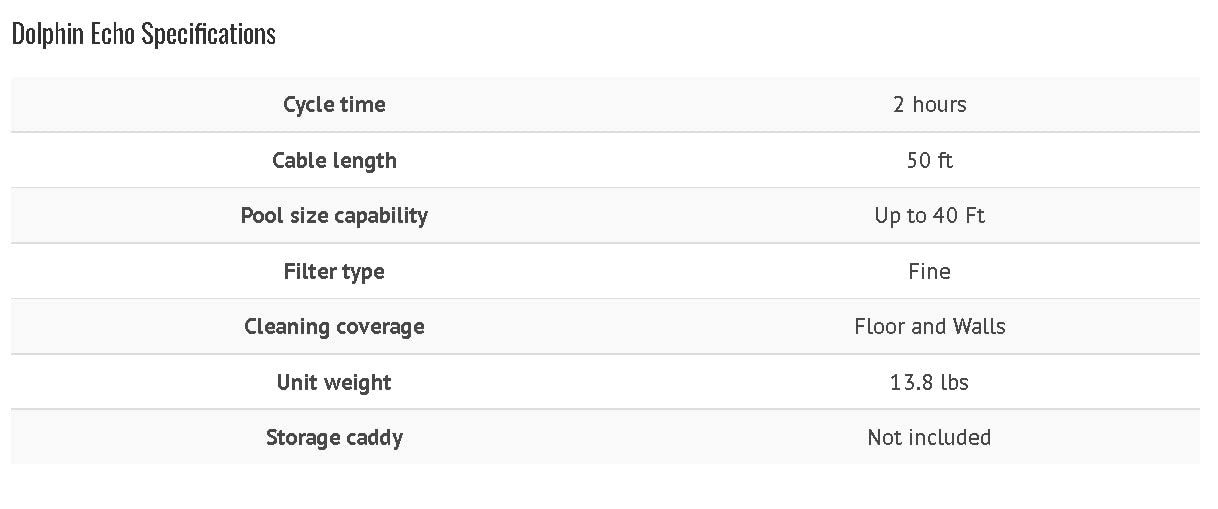Select the 'Cable length' row label
The width and height of the screenshot is (1218, 509).
click(334, 160)
